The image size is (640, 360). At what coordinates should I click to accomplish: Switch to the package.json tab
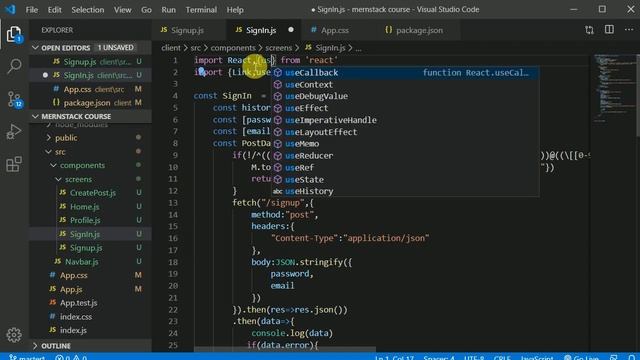[419, 30]
